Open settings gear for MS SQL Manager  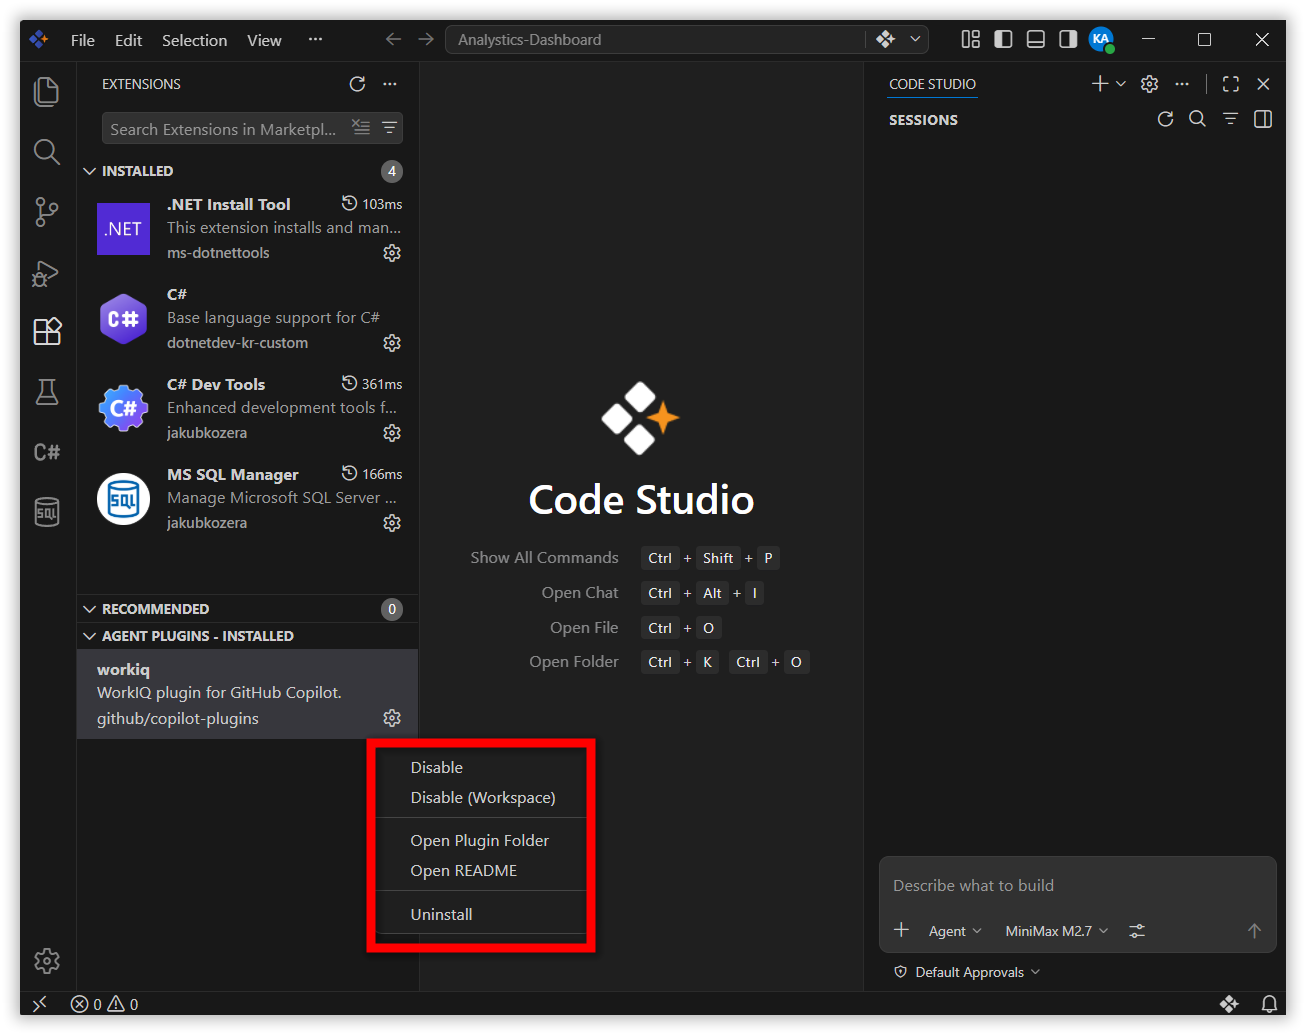click(x=392, y=523)
